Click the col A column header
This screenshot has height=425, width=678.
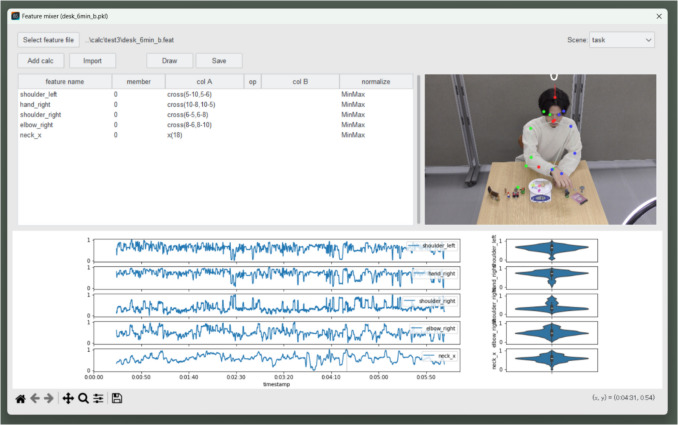204,81
